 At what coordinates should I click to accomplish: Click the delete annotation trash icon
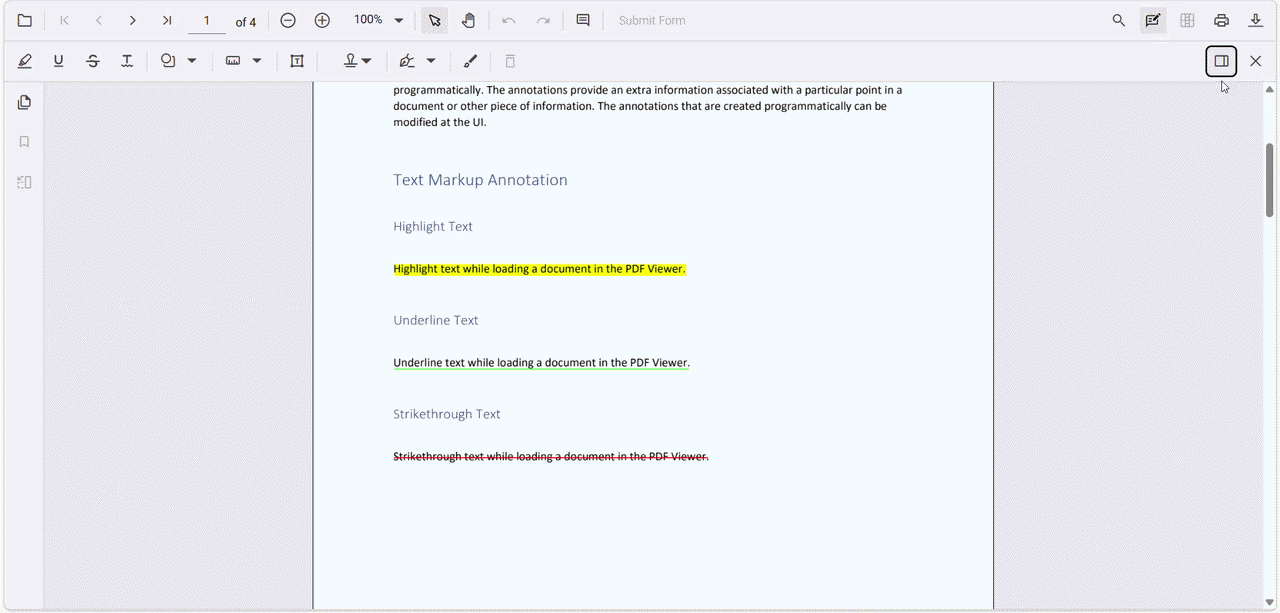point(510,61)
